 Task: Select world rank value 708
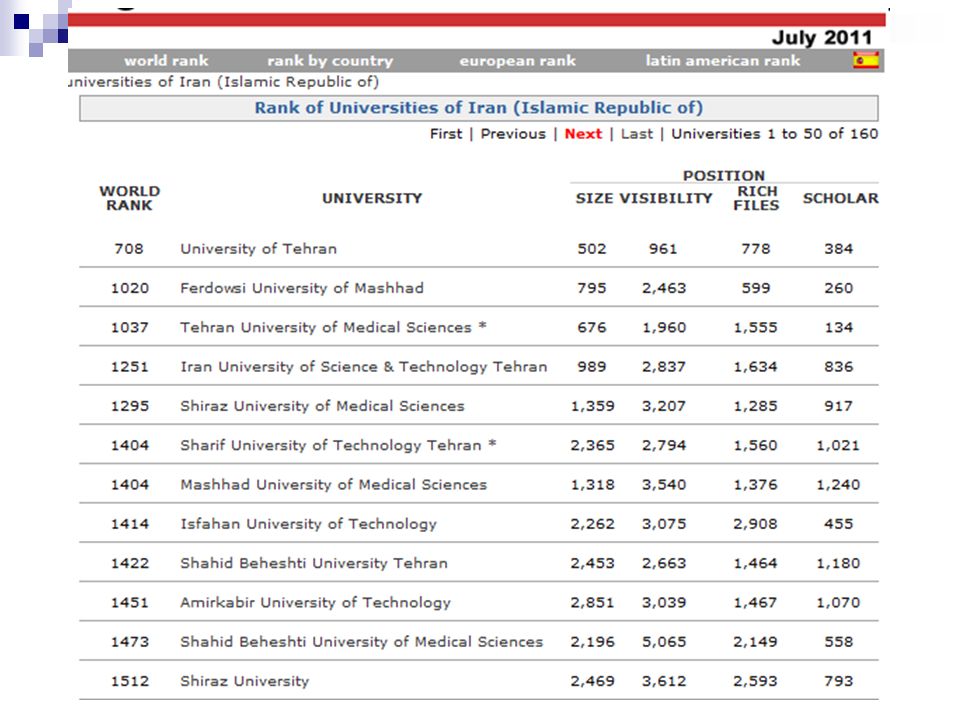[129, 249]
